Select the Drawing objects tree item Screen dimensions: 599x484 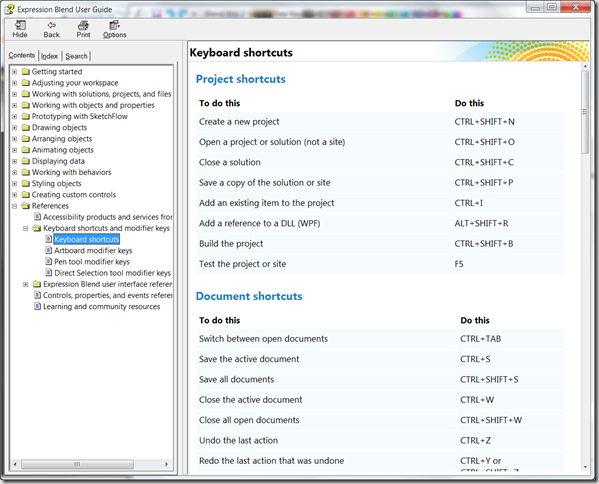point(59,128)
